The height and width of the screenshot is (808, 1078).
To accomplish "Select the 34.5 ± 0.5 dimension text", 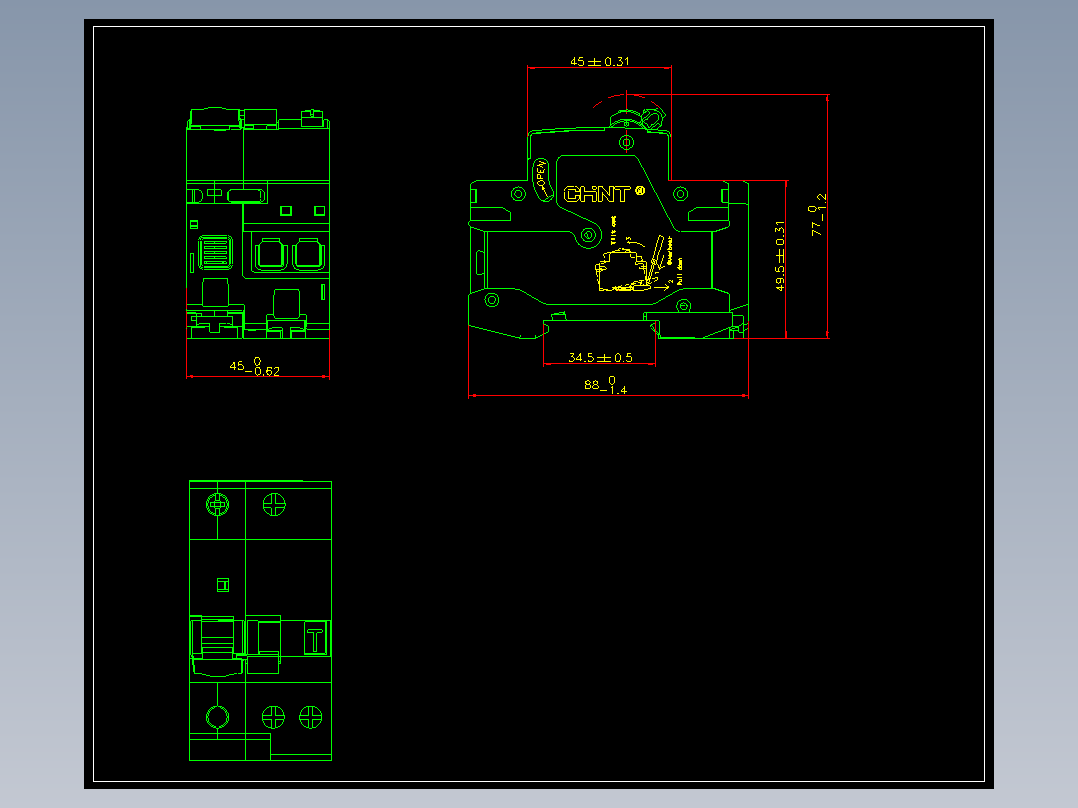I will (600, 358).
